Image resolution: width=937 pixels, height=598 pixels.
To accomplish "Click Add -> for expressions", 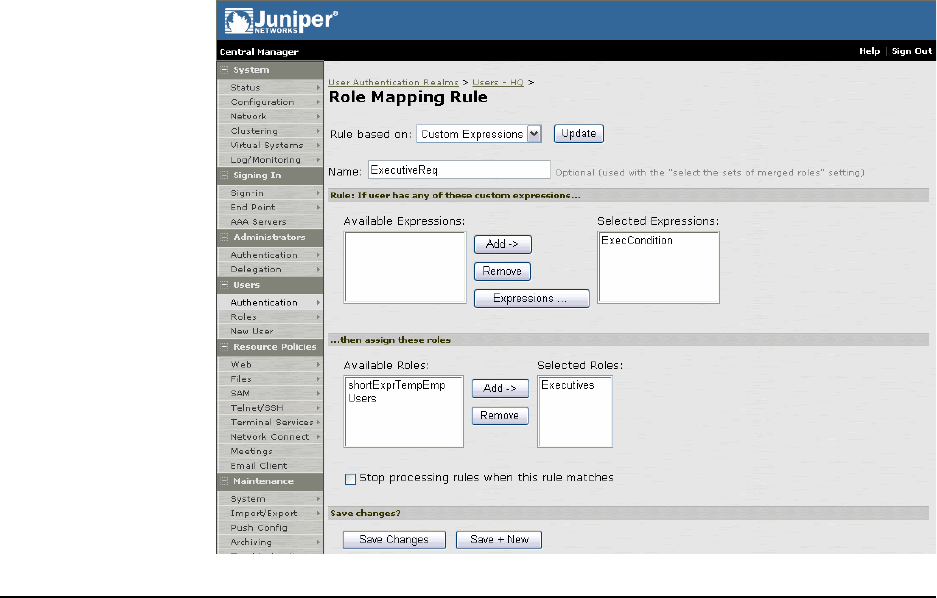I will click(503, 244).
